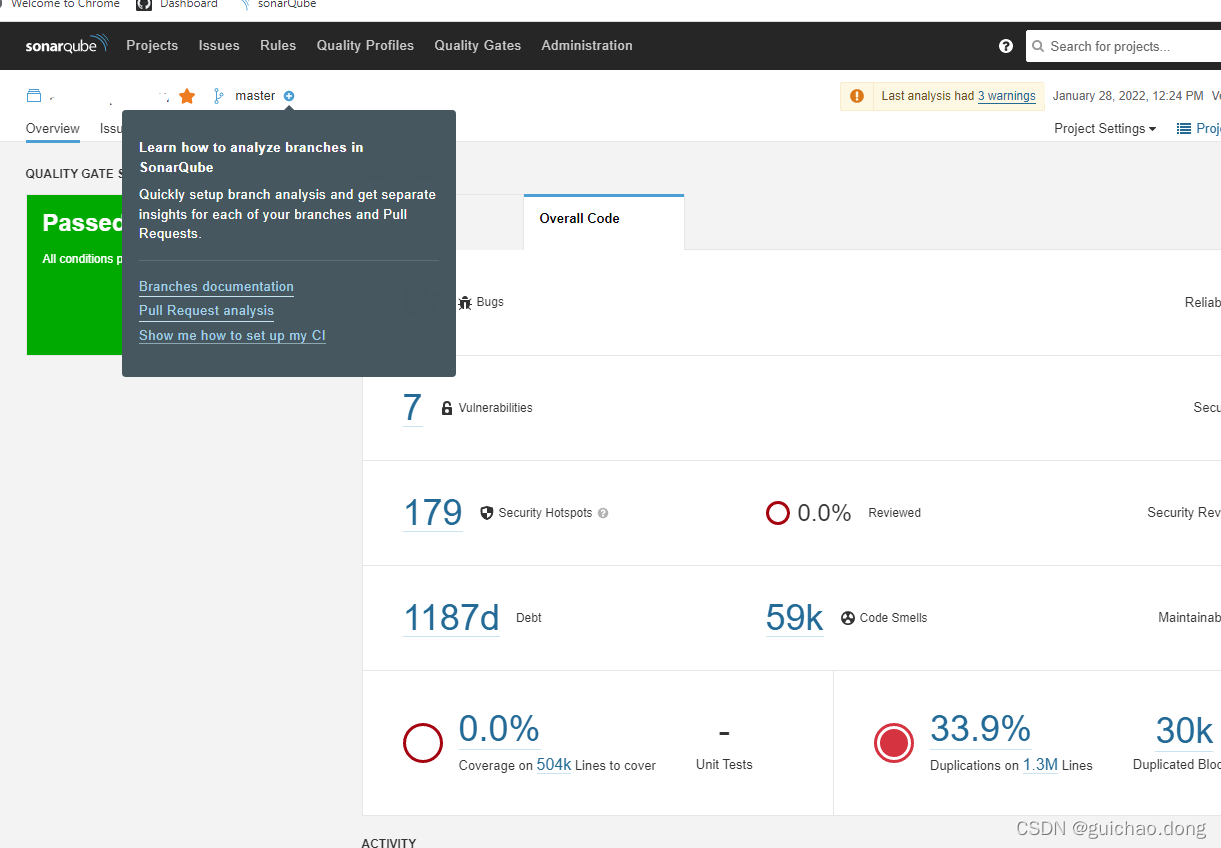
Task: Open Quality Gates
Action: (x=478, y=46)
